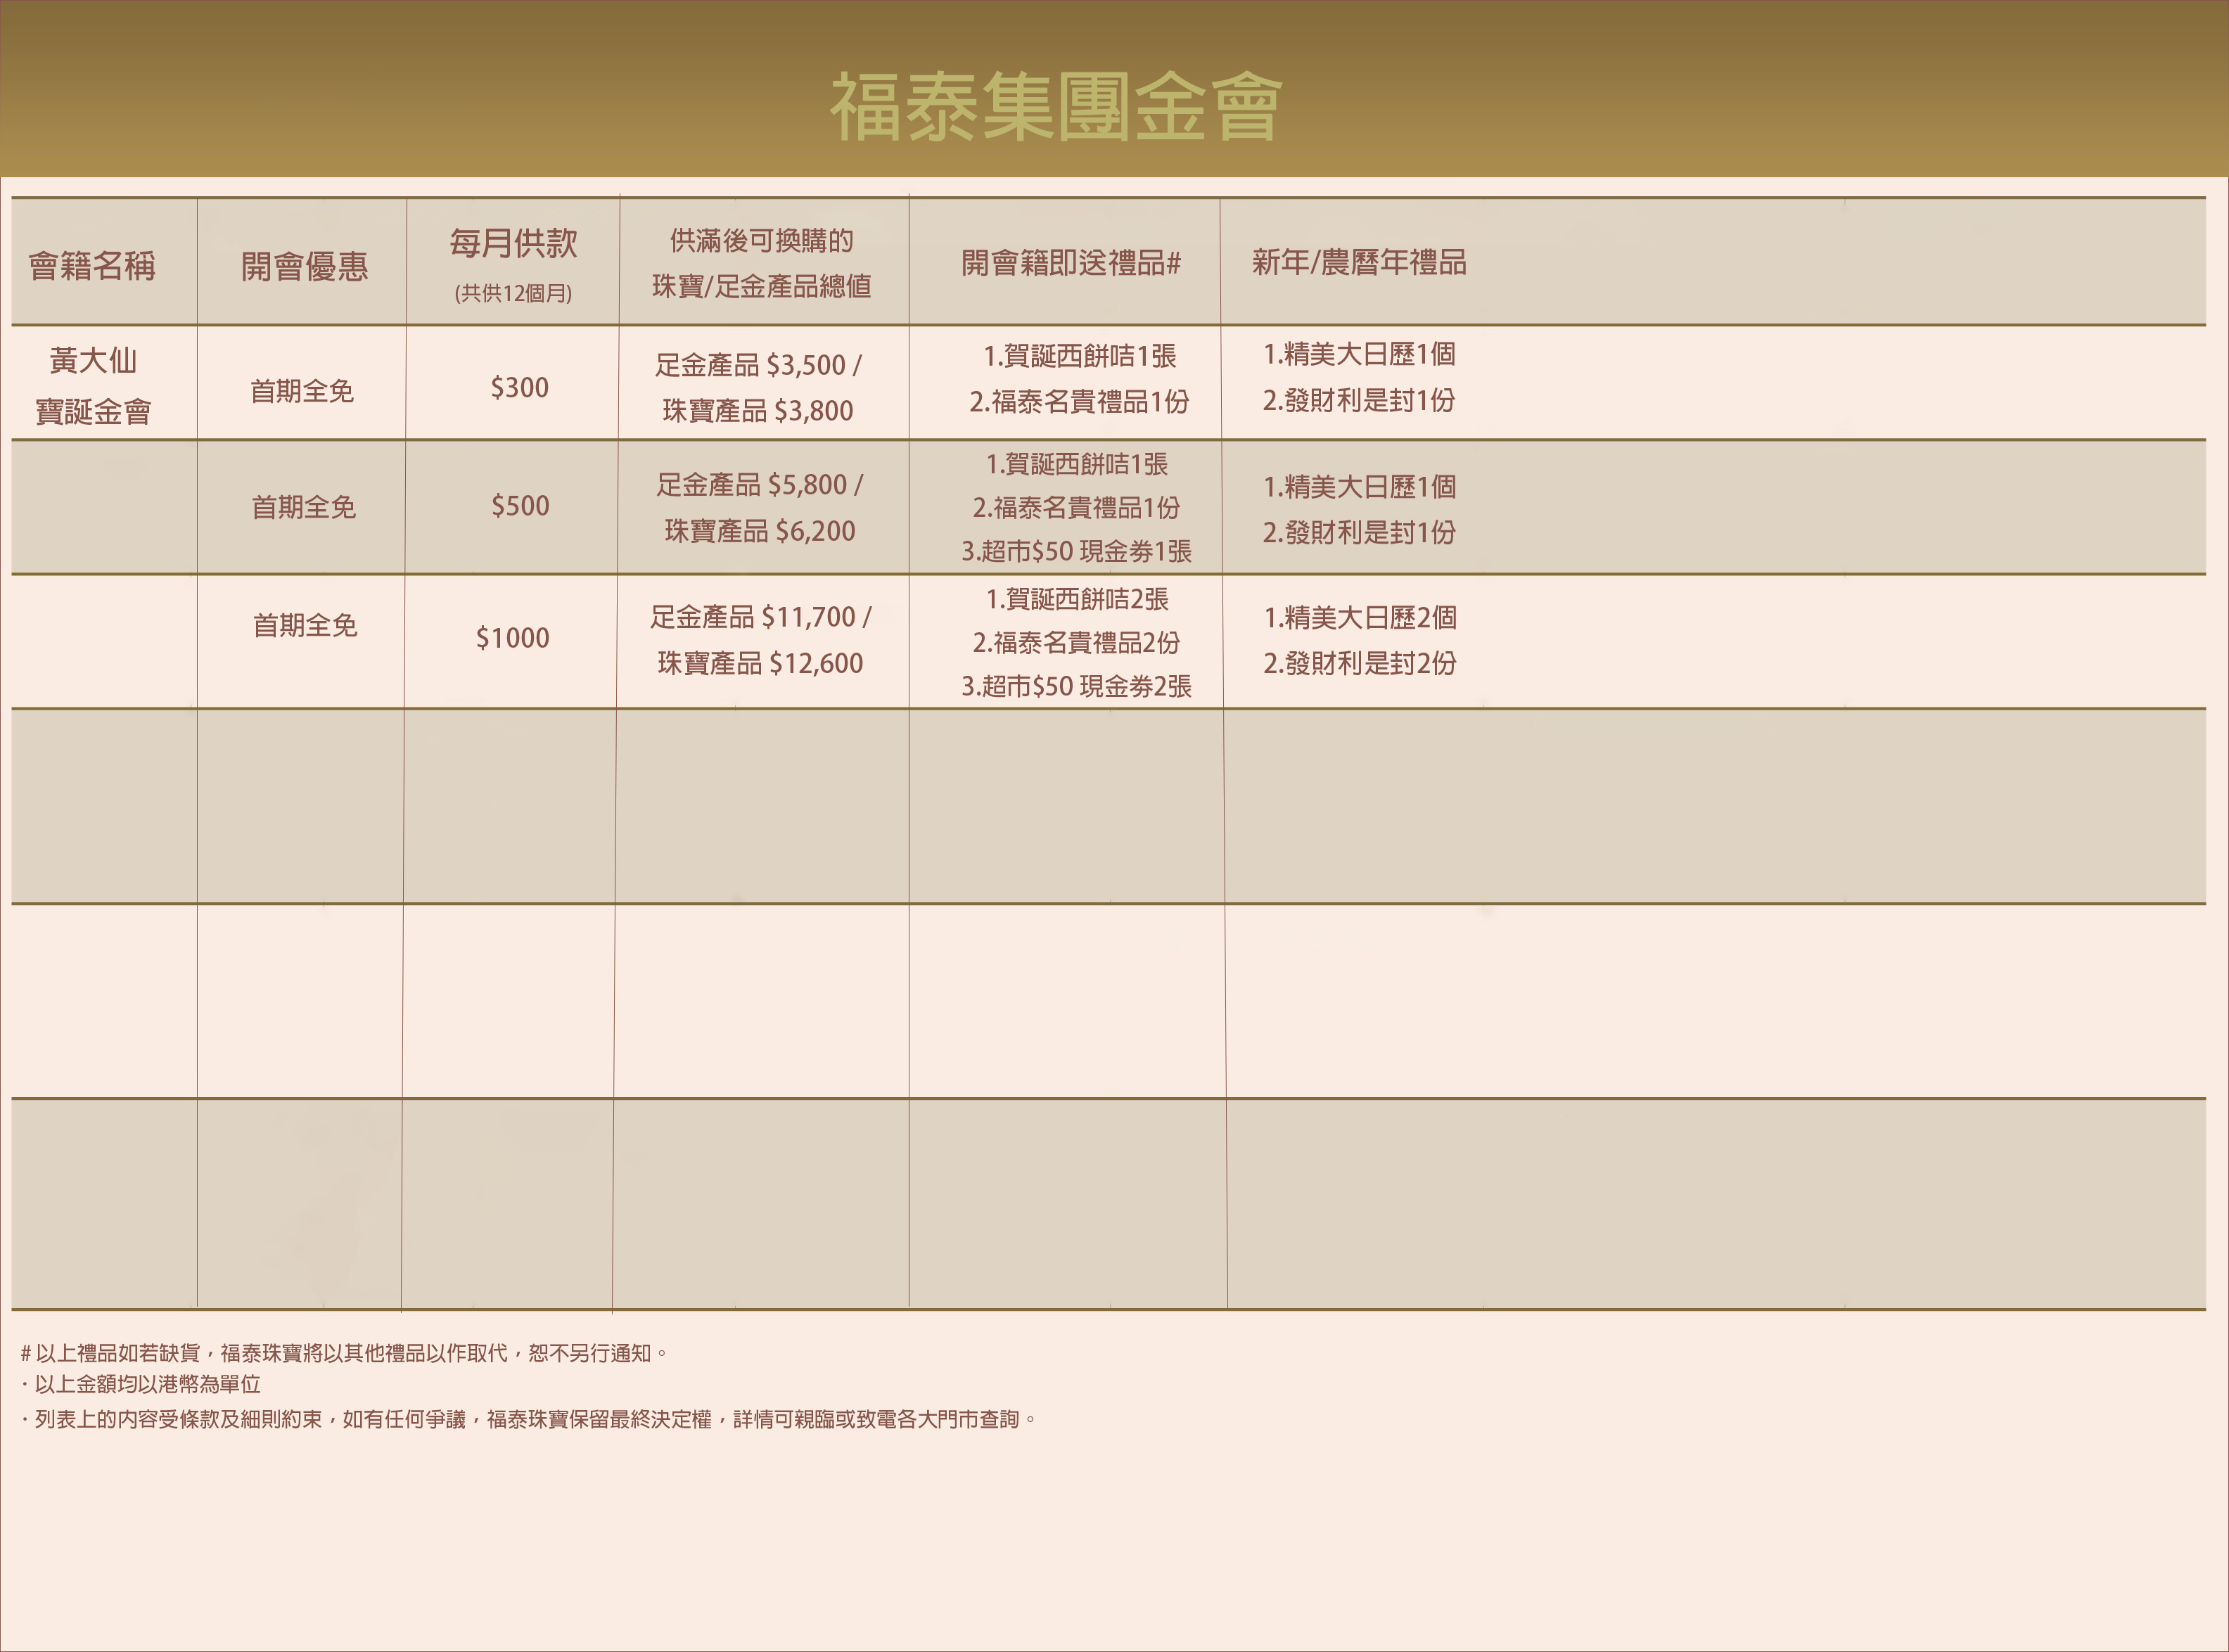Click the (共供12個月) subtitle text
Image resolution: width=2229 pixels, height=1652 pixels.
513,294
